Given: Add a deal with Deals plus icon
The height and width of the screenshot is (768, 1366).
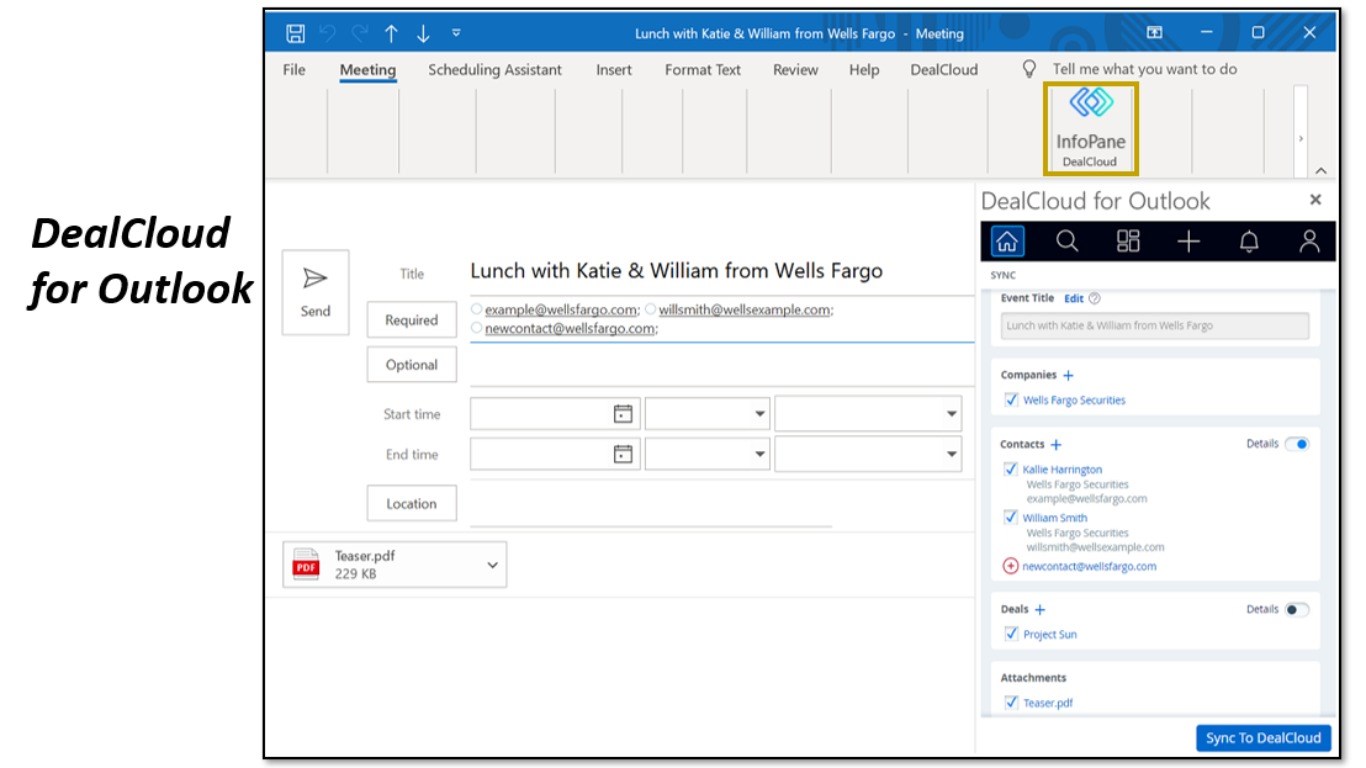Looking at the screenshot, I should [1040, 610].
